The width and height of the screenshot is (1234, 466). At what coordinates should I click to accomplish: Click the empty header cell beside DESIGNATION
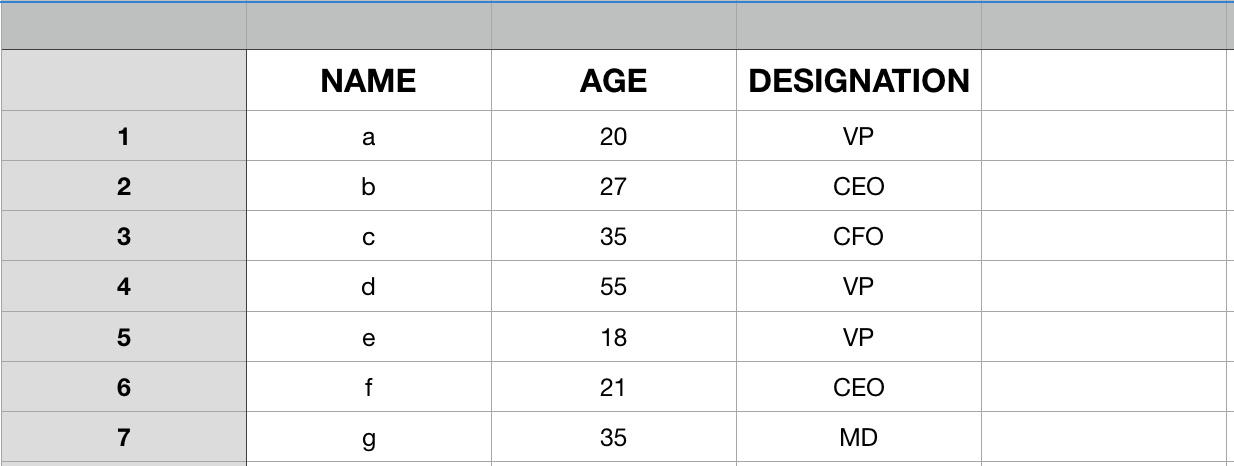tap(1104, 81)
